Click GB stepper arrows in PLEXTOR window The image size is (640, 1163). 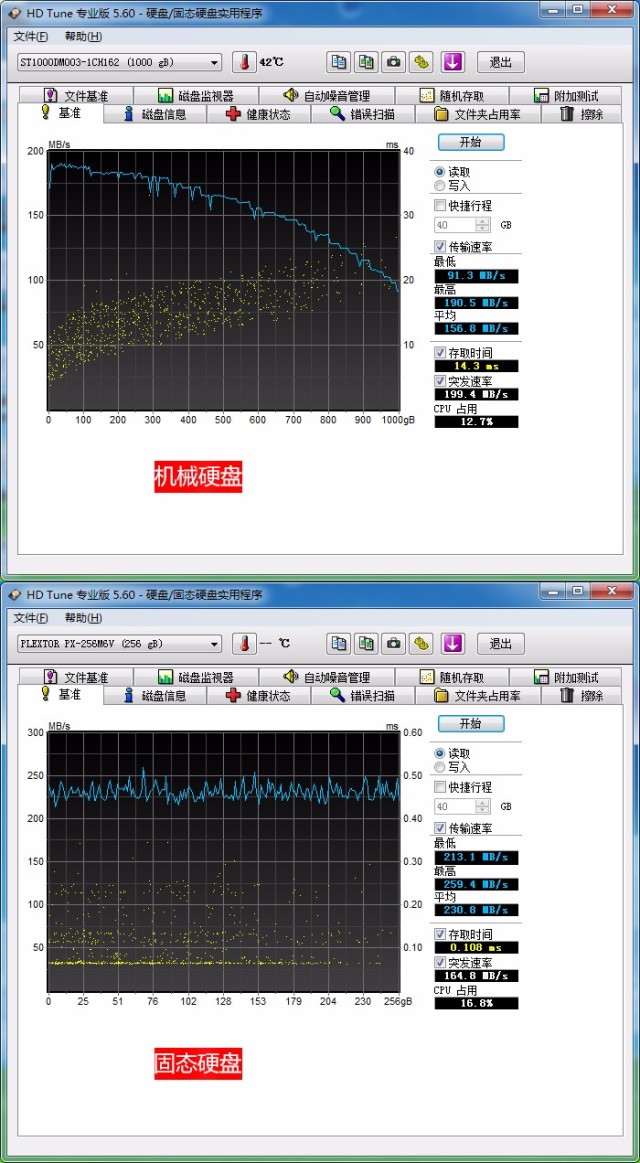point(483,806)
